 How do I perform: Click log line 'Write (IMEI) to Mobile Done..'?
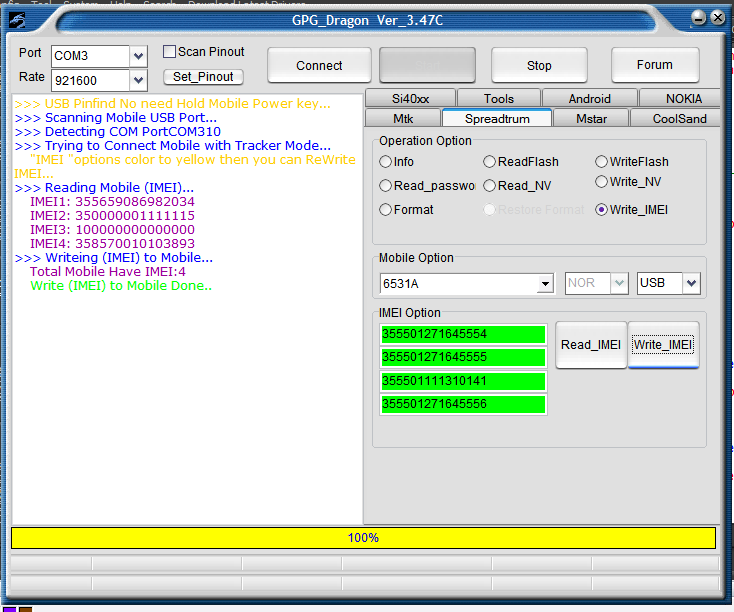[121, 286]
